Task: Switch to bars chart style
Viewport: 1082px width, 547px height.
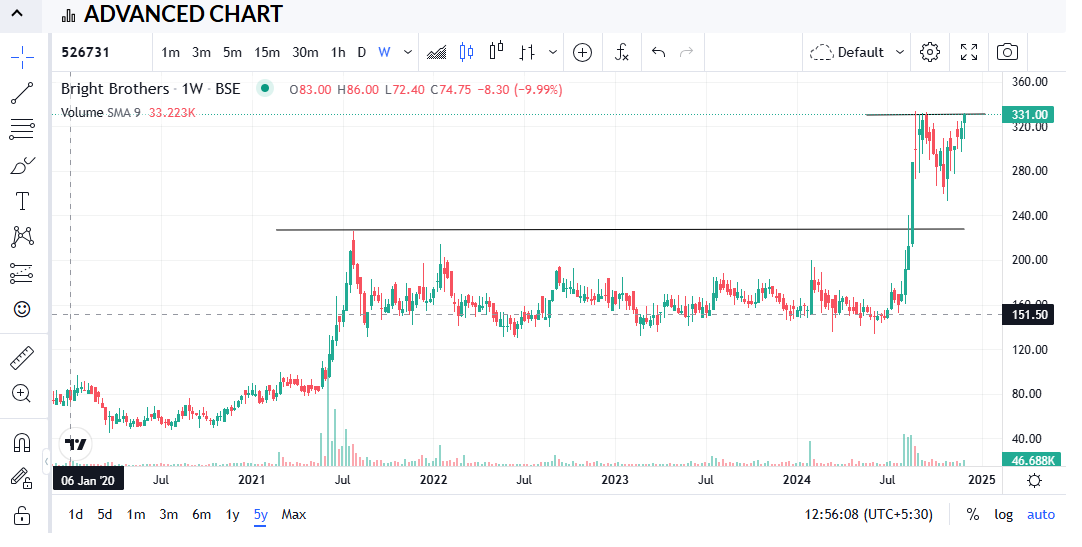Action: [x=527, y=52]
